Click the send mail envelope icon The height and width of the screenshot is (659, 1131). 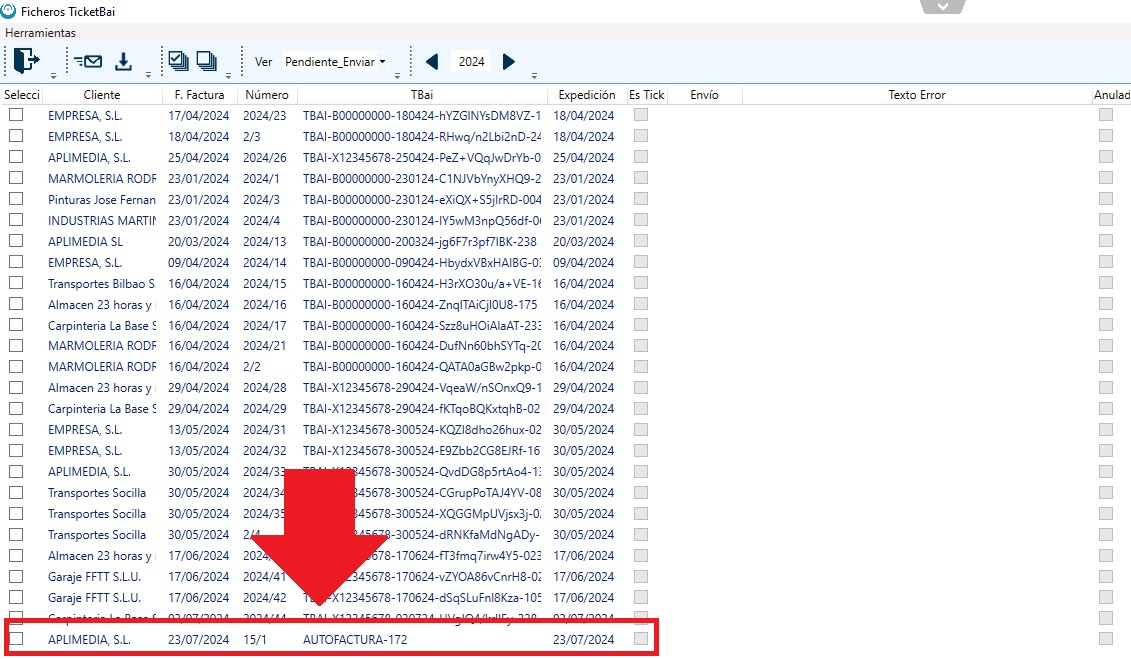pos(88,62)
